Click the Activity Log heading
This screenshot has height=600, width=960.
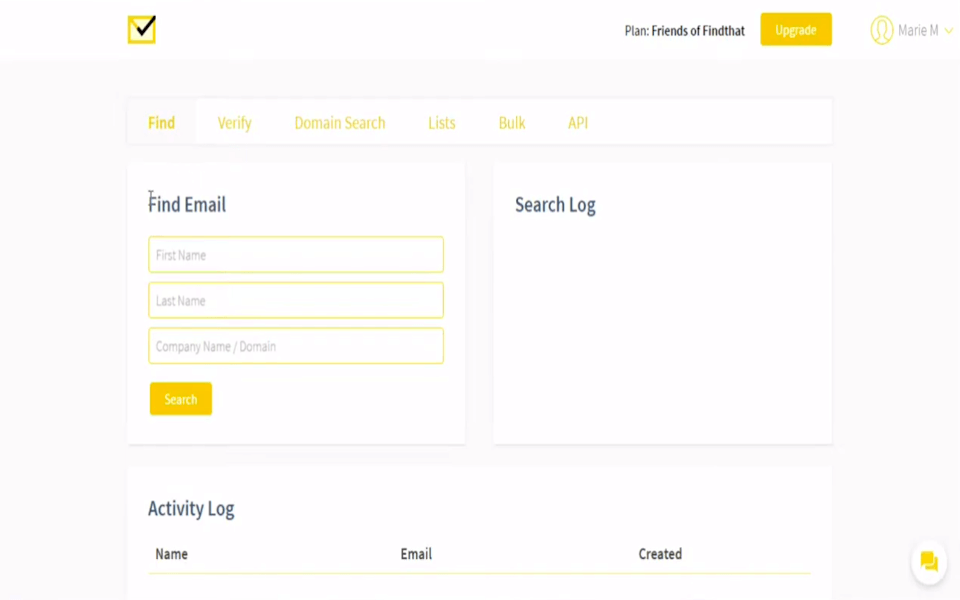point(191,508)
